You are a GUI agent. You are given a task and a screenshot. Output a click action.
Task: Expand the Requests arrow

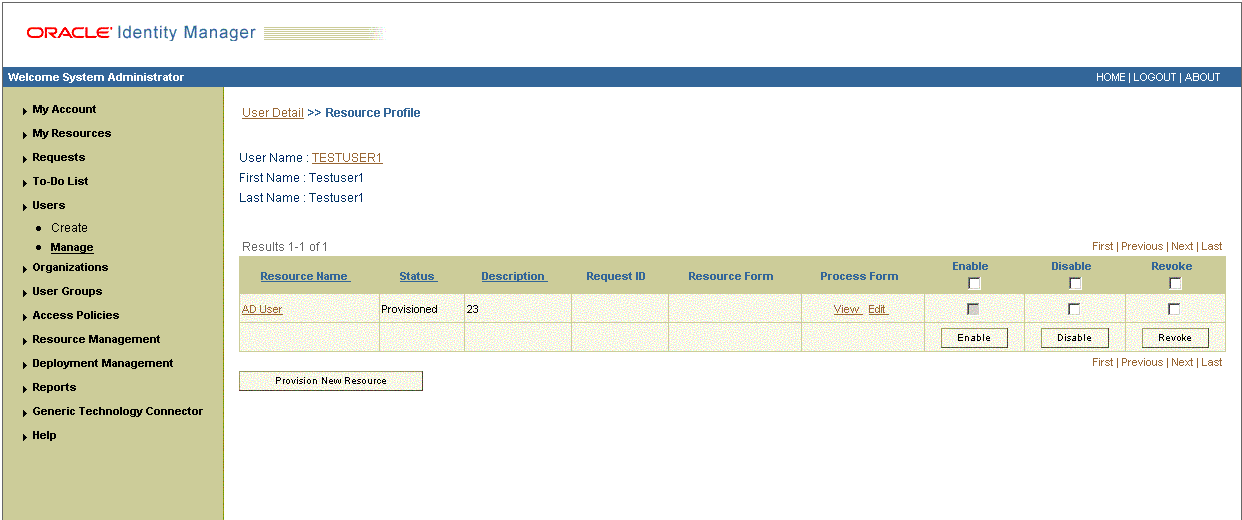[24, 159]
